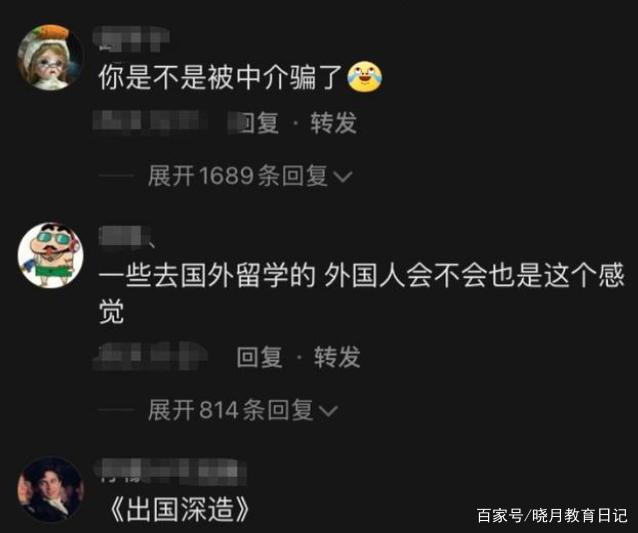The width and height of the screenshot is (638, 533).
Task: Select the comment text 你是不是被中介骗了
Action: coord(220,77)
